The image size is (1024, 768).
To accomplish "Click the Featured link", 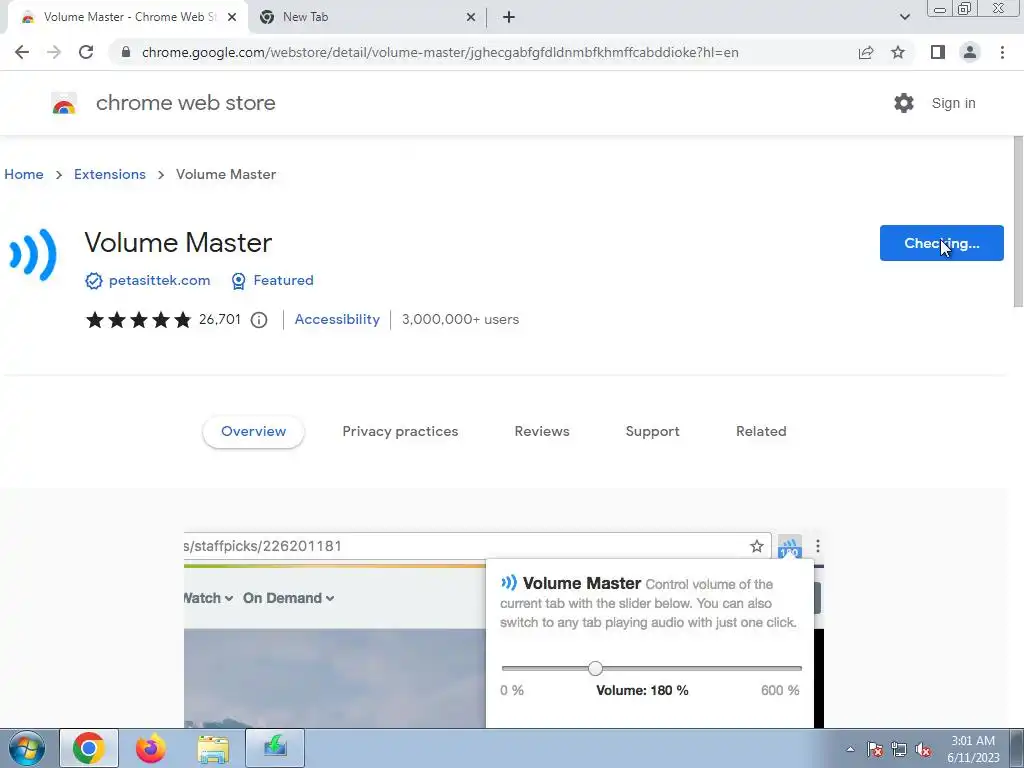I will [x=283, y=281].
